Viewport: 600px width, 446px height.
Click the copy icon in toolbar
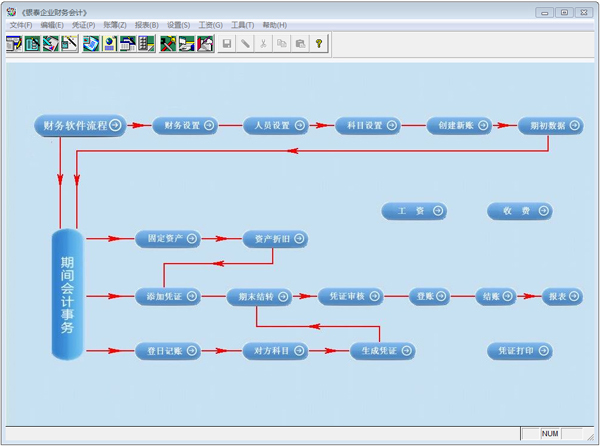[x=282, y=44]
